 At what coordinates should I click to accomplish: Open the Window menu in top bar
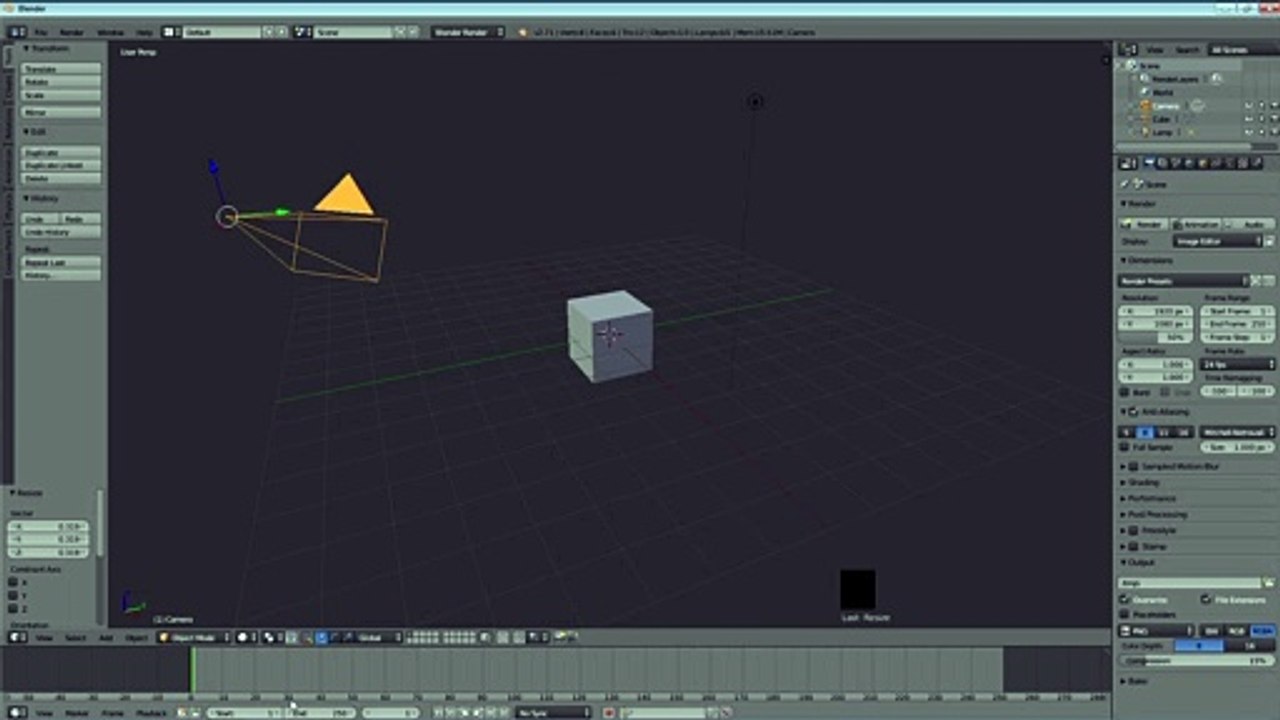click(110, 32)
